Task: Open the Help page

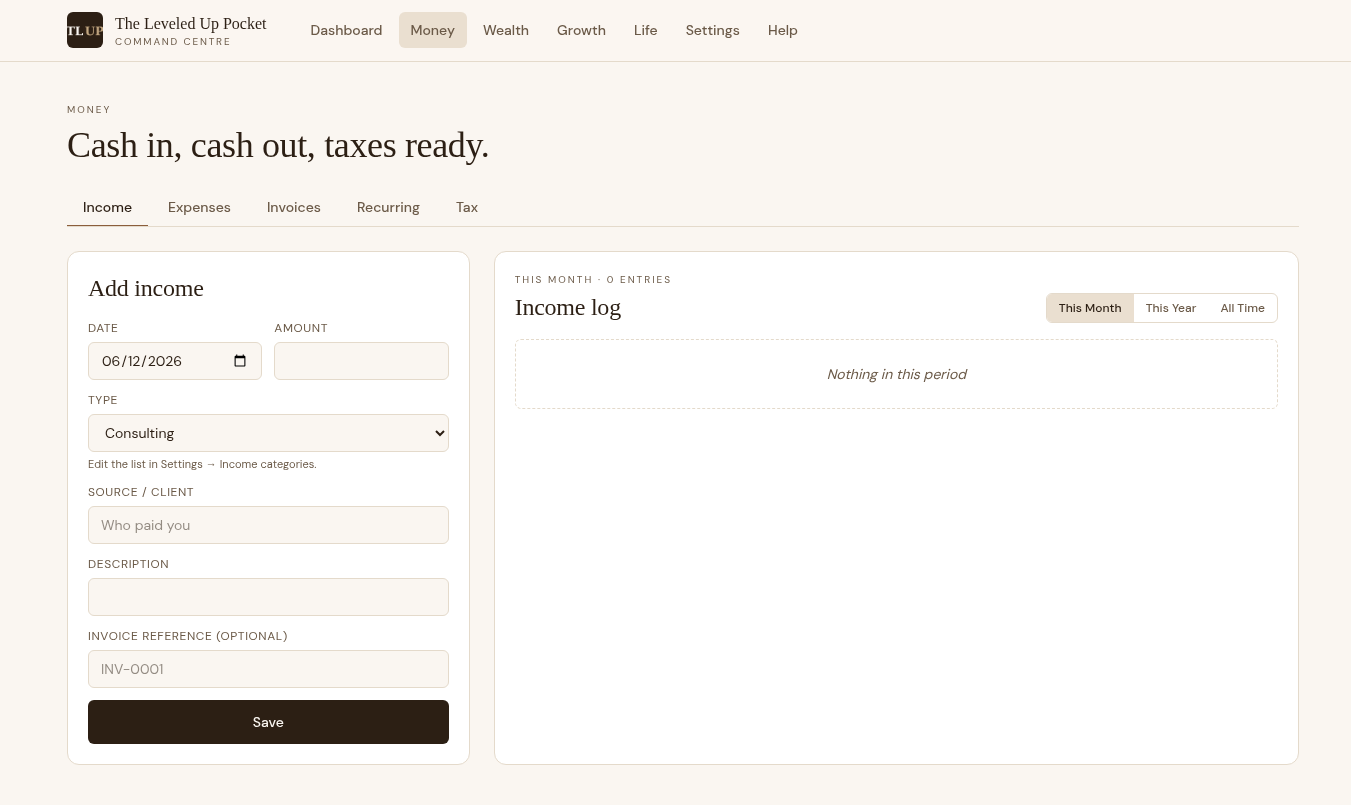Action: pos(783,30)
